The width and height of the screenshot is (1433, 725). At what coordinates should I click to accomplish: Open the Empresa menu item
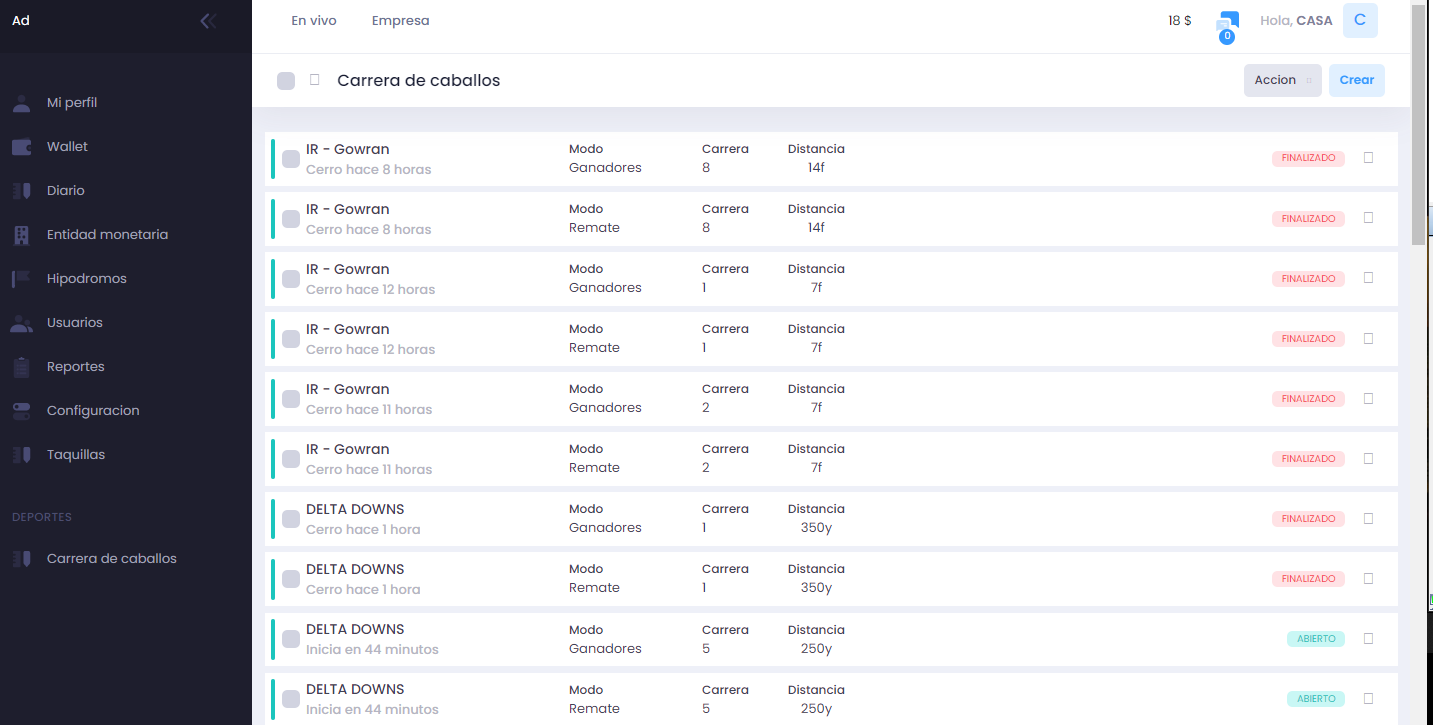pyautogui.click(x=400, y=21)
